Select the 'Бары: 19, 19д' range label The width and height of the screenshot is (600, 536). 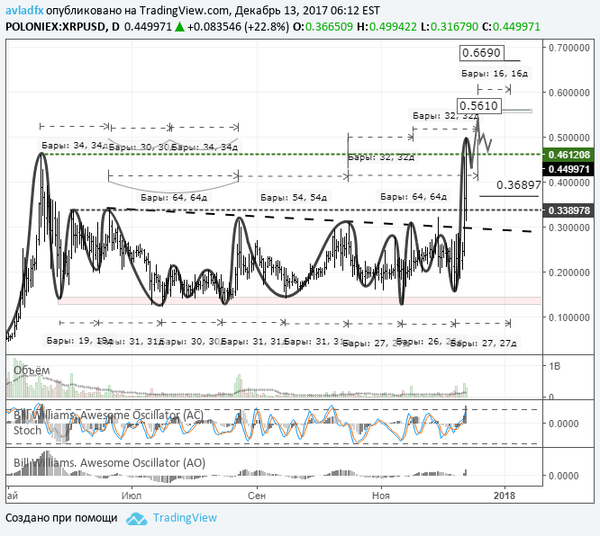79,340
